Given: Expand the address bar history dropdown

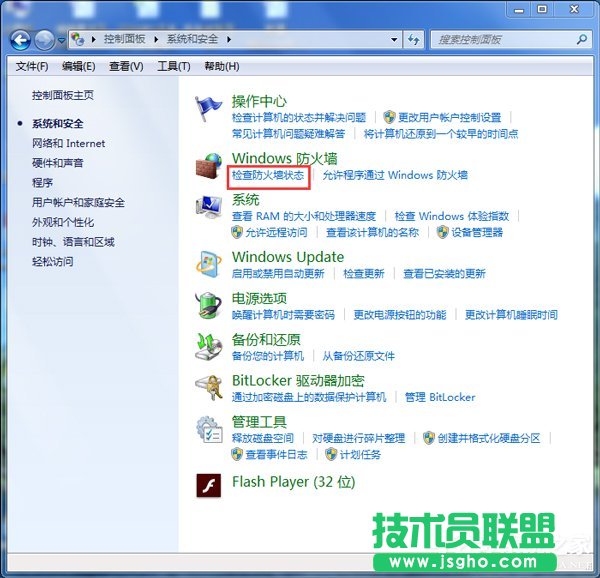Looking at the screenshot, I should [394, 39].
